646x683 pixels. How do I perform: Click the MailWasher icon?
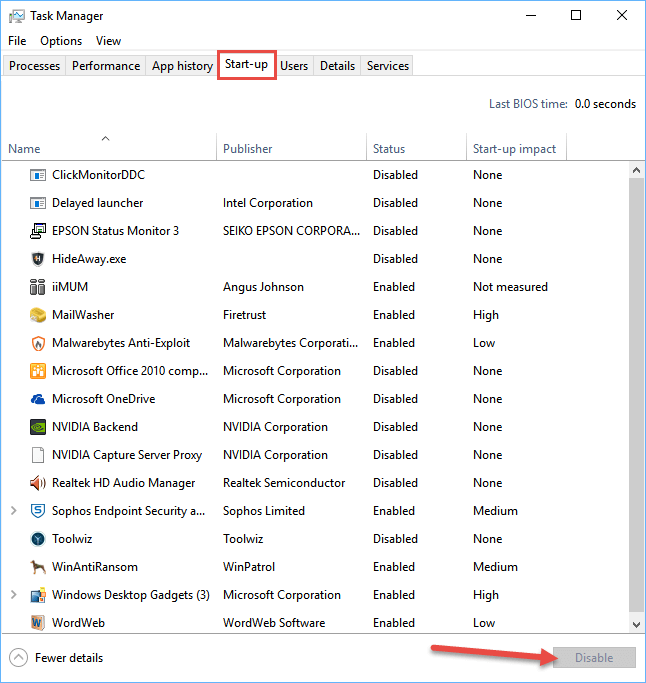[x=38, y=315]
